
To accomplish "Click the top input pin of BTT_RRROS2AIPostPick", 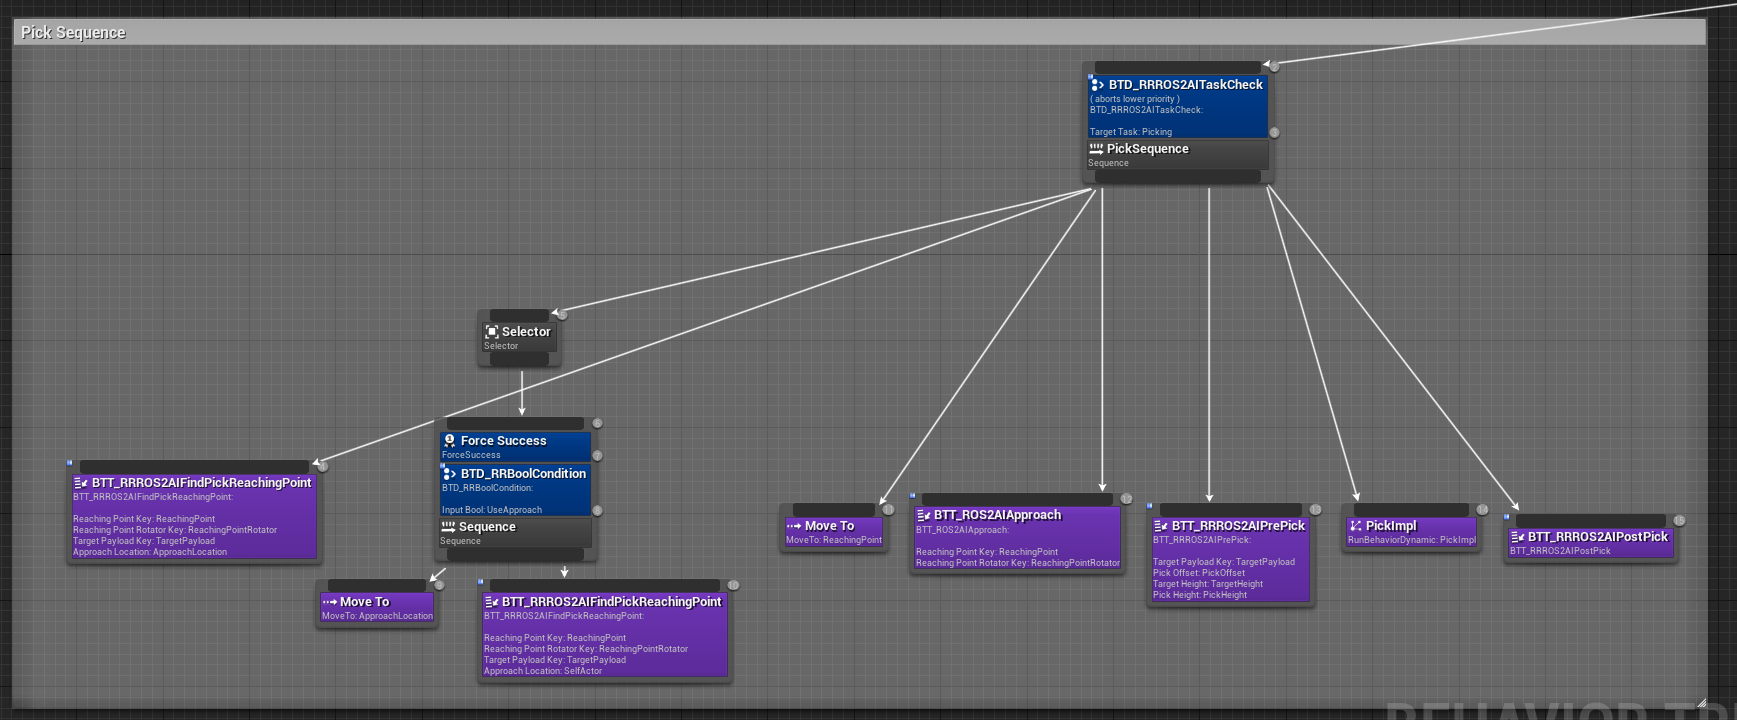I will coord(1591,521).
